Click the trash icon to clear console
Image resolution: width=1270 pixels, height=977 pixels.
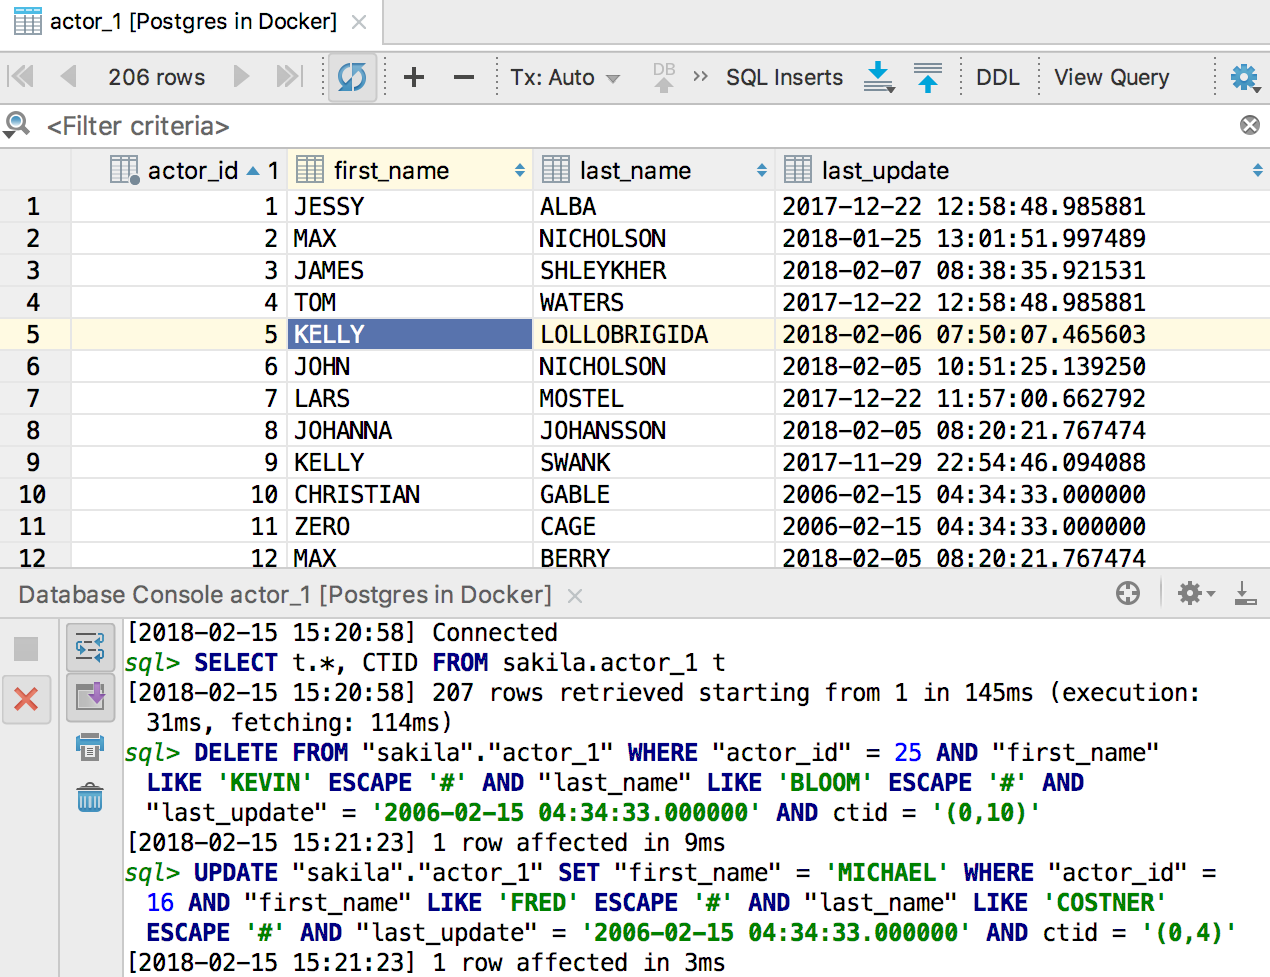click(x=90, y=797)
